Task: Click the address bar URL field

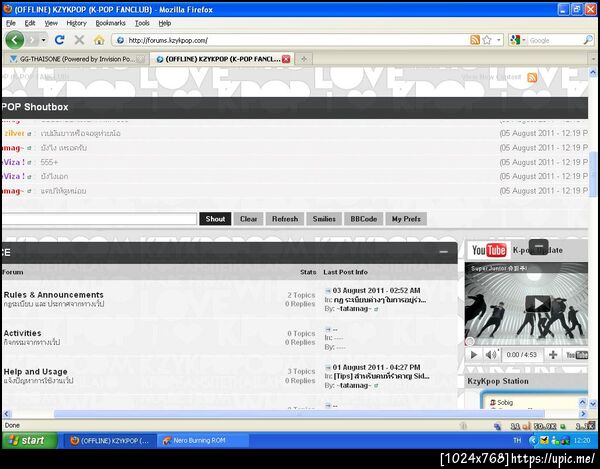Action: click(297, 40)
